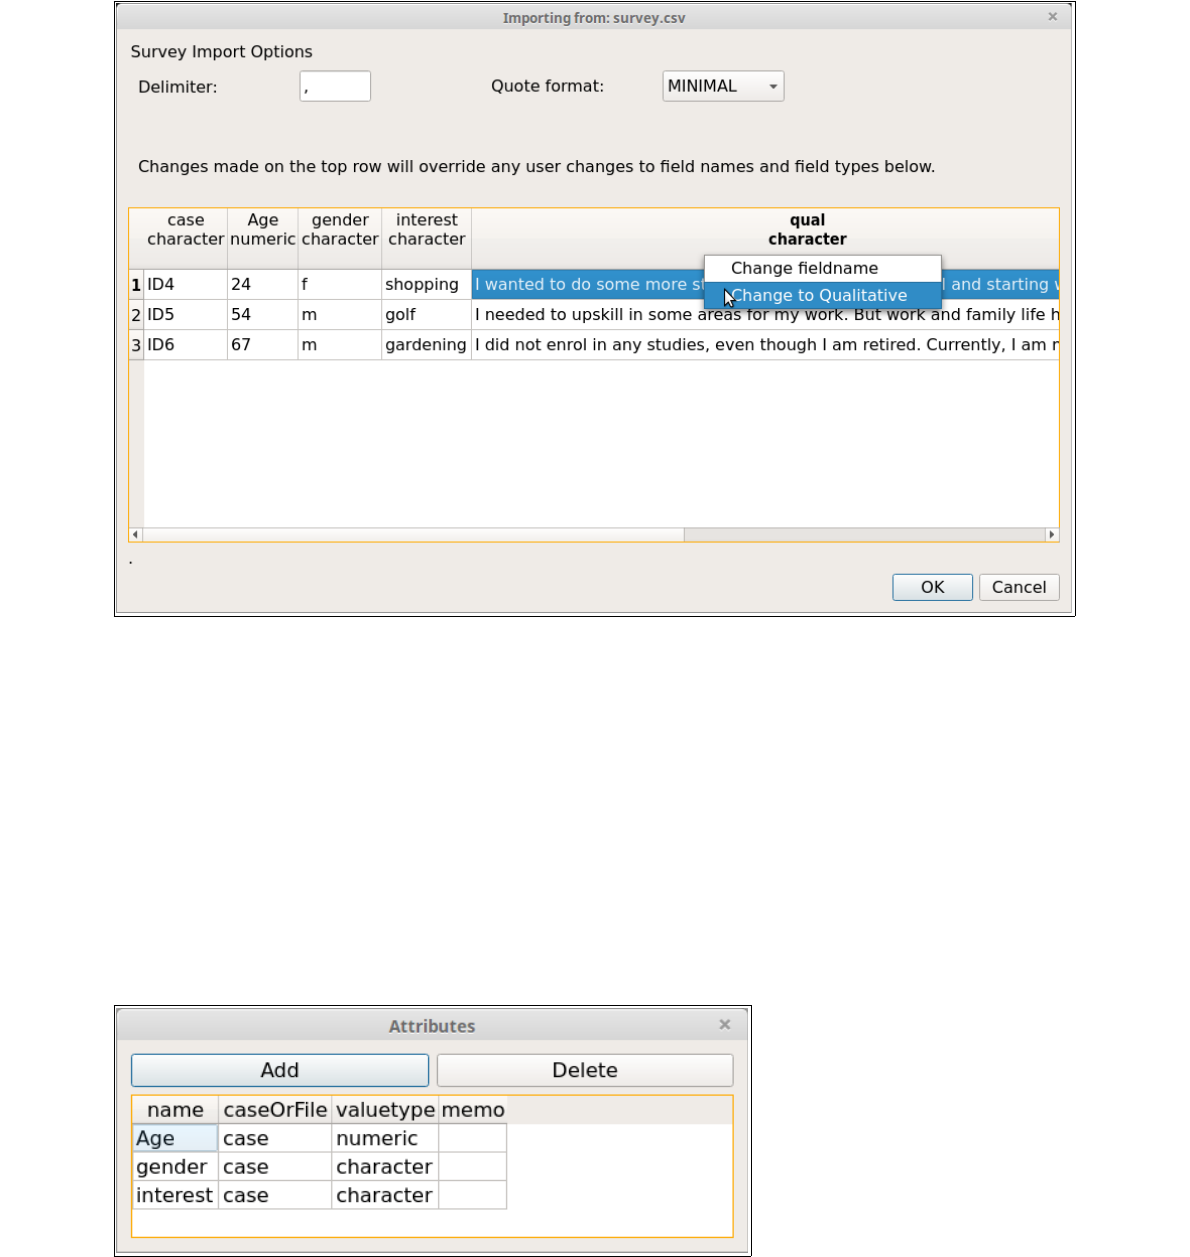Click the 'case' cell in the interest row
This screenshot has width=1190, height=1257.
[x=275, y=1195]
